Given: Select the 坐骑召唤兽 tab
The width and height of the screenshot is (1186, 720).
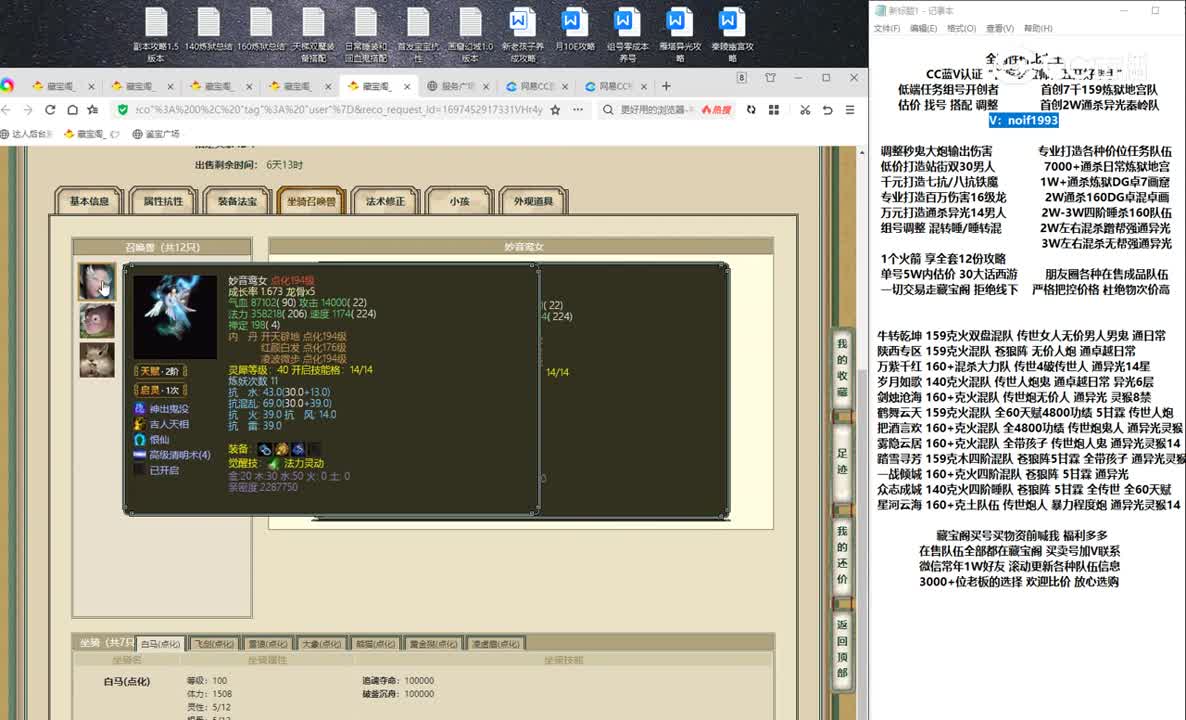Looking at the screenshot, I should point(312,201).
